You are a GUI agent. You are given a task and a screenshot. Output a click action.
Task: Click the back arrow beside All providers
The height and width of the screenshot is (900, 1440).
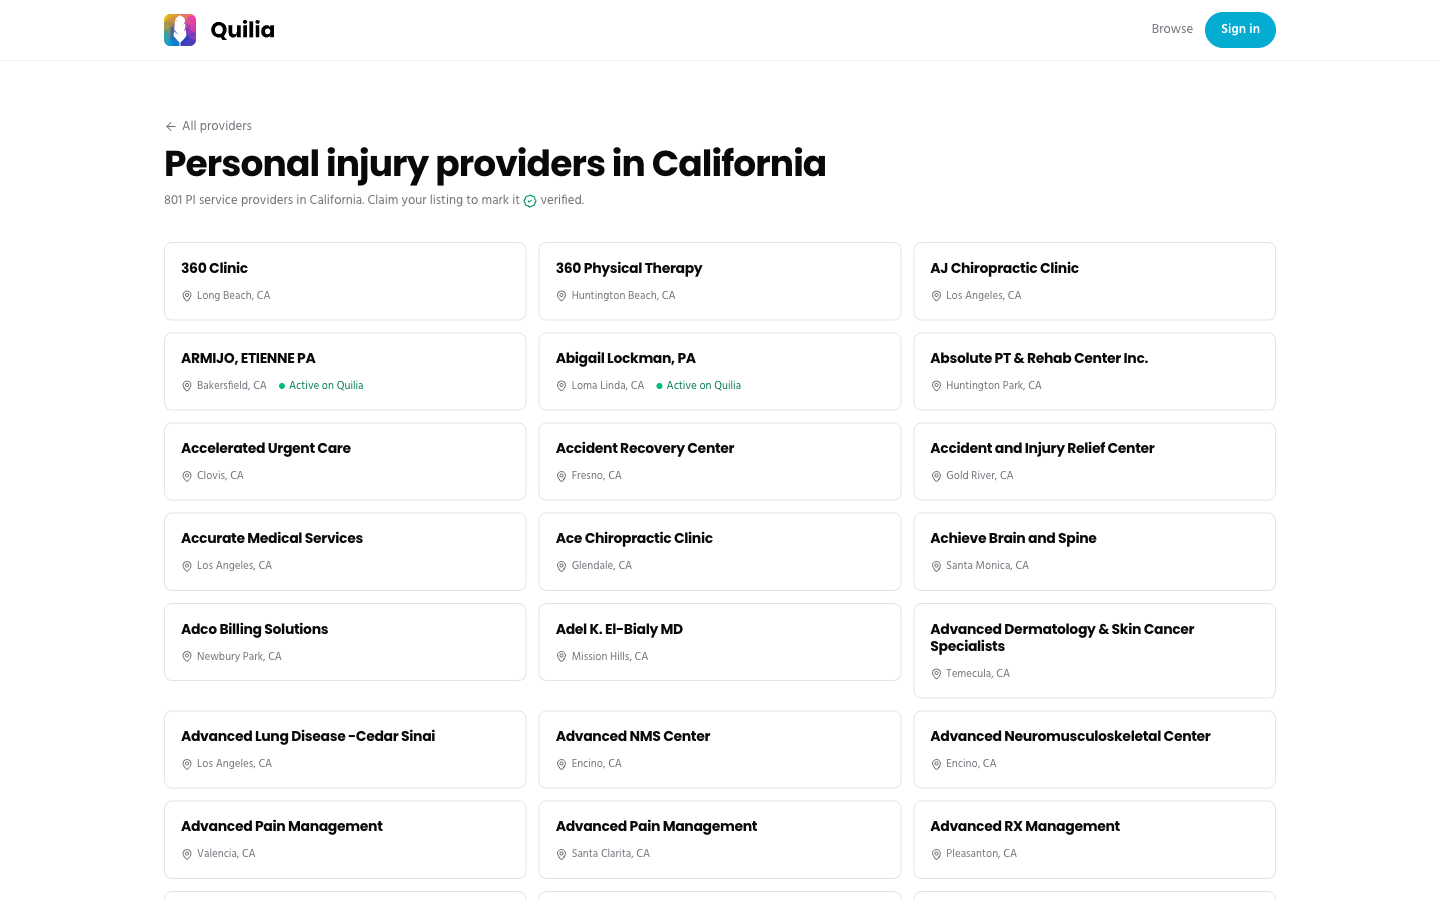click(x=171, y=126)
